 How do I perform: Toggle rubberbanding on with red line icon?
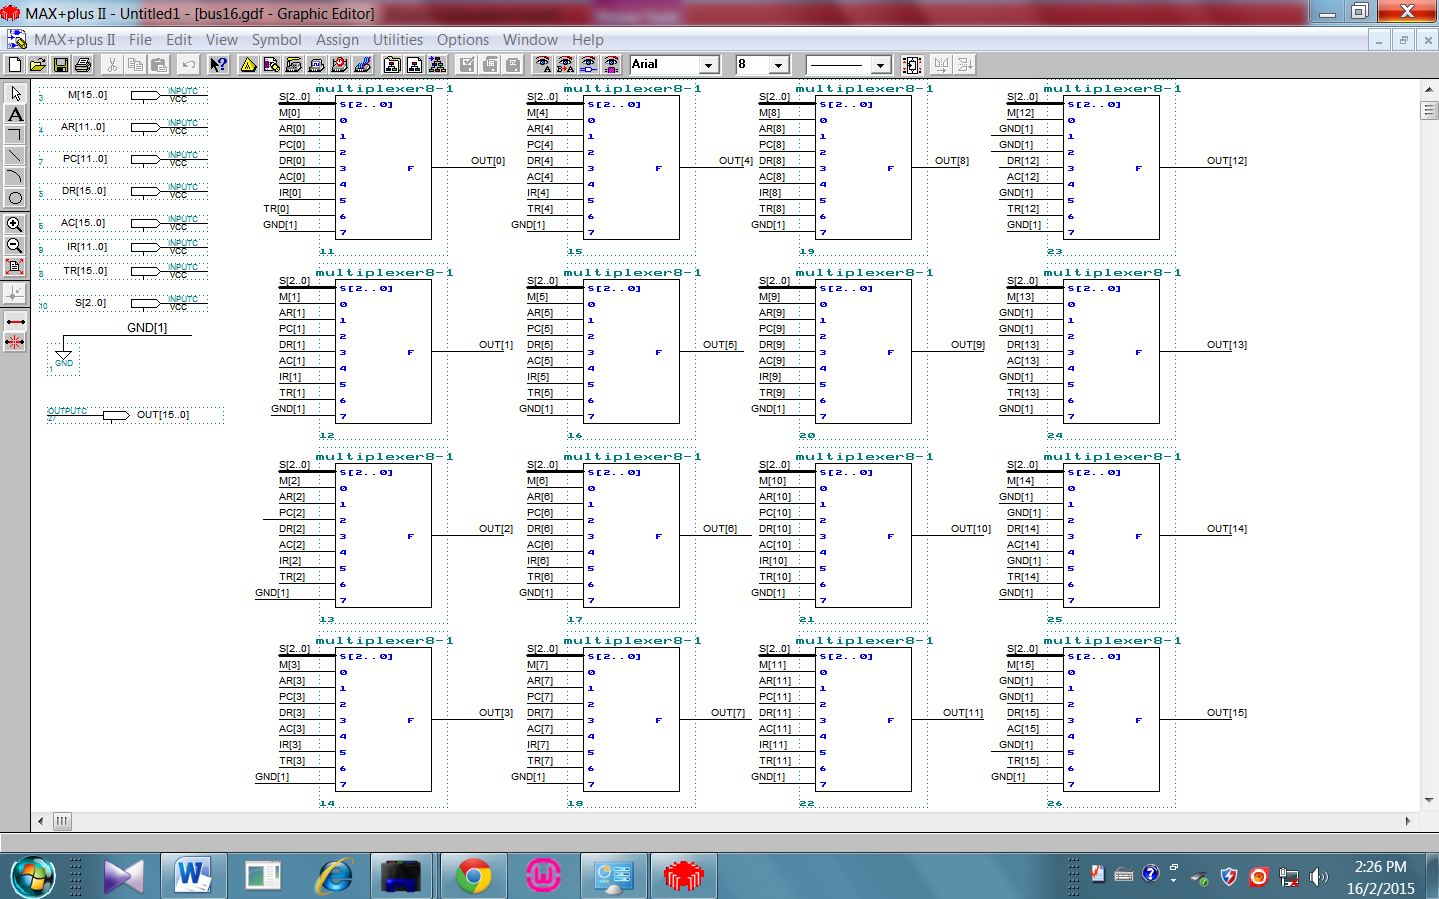pos(15,322)
